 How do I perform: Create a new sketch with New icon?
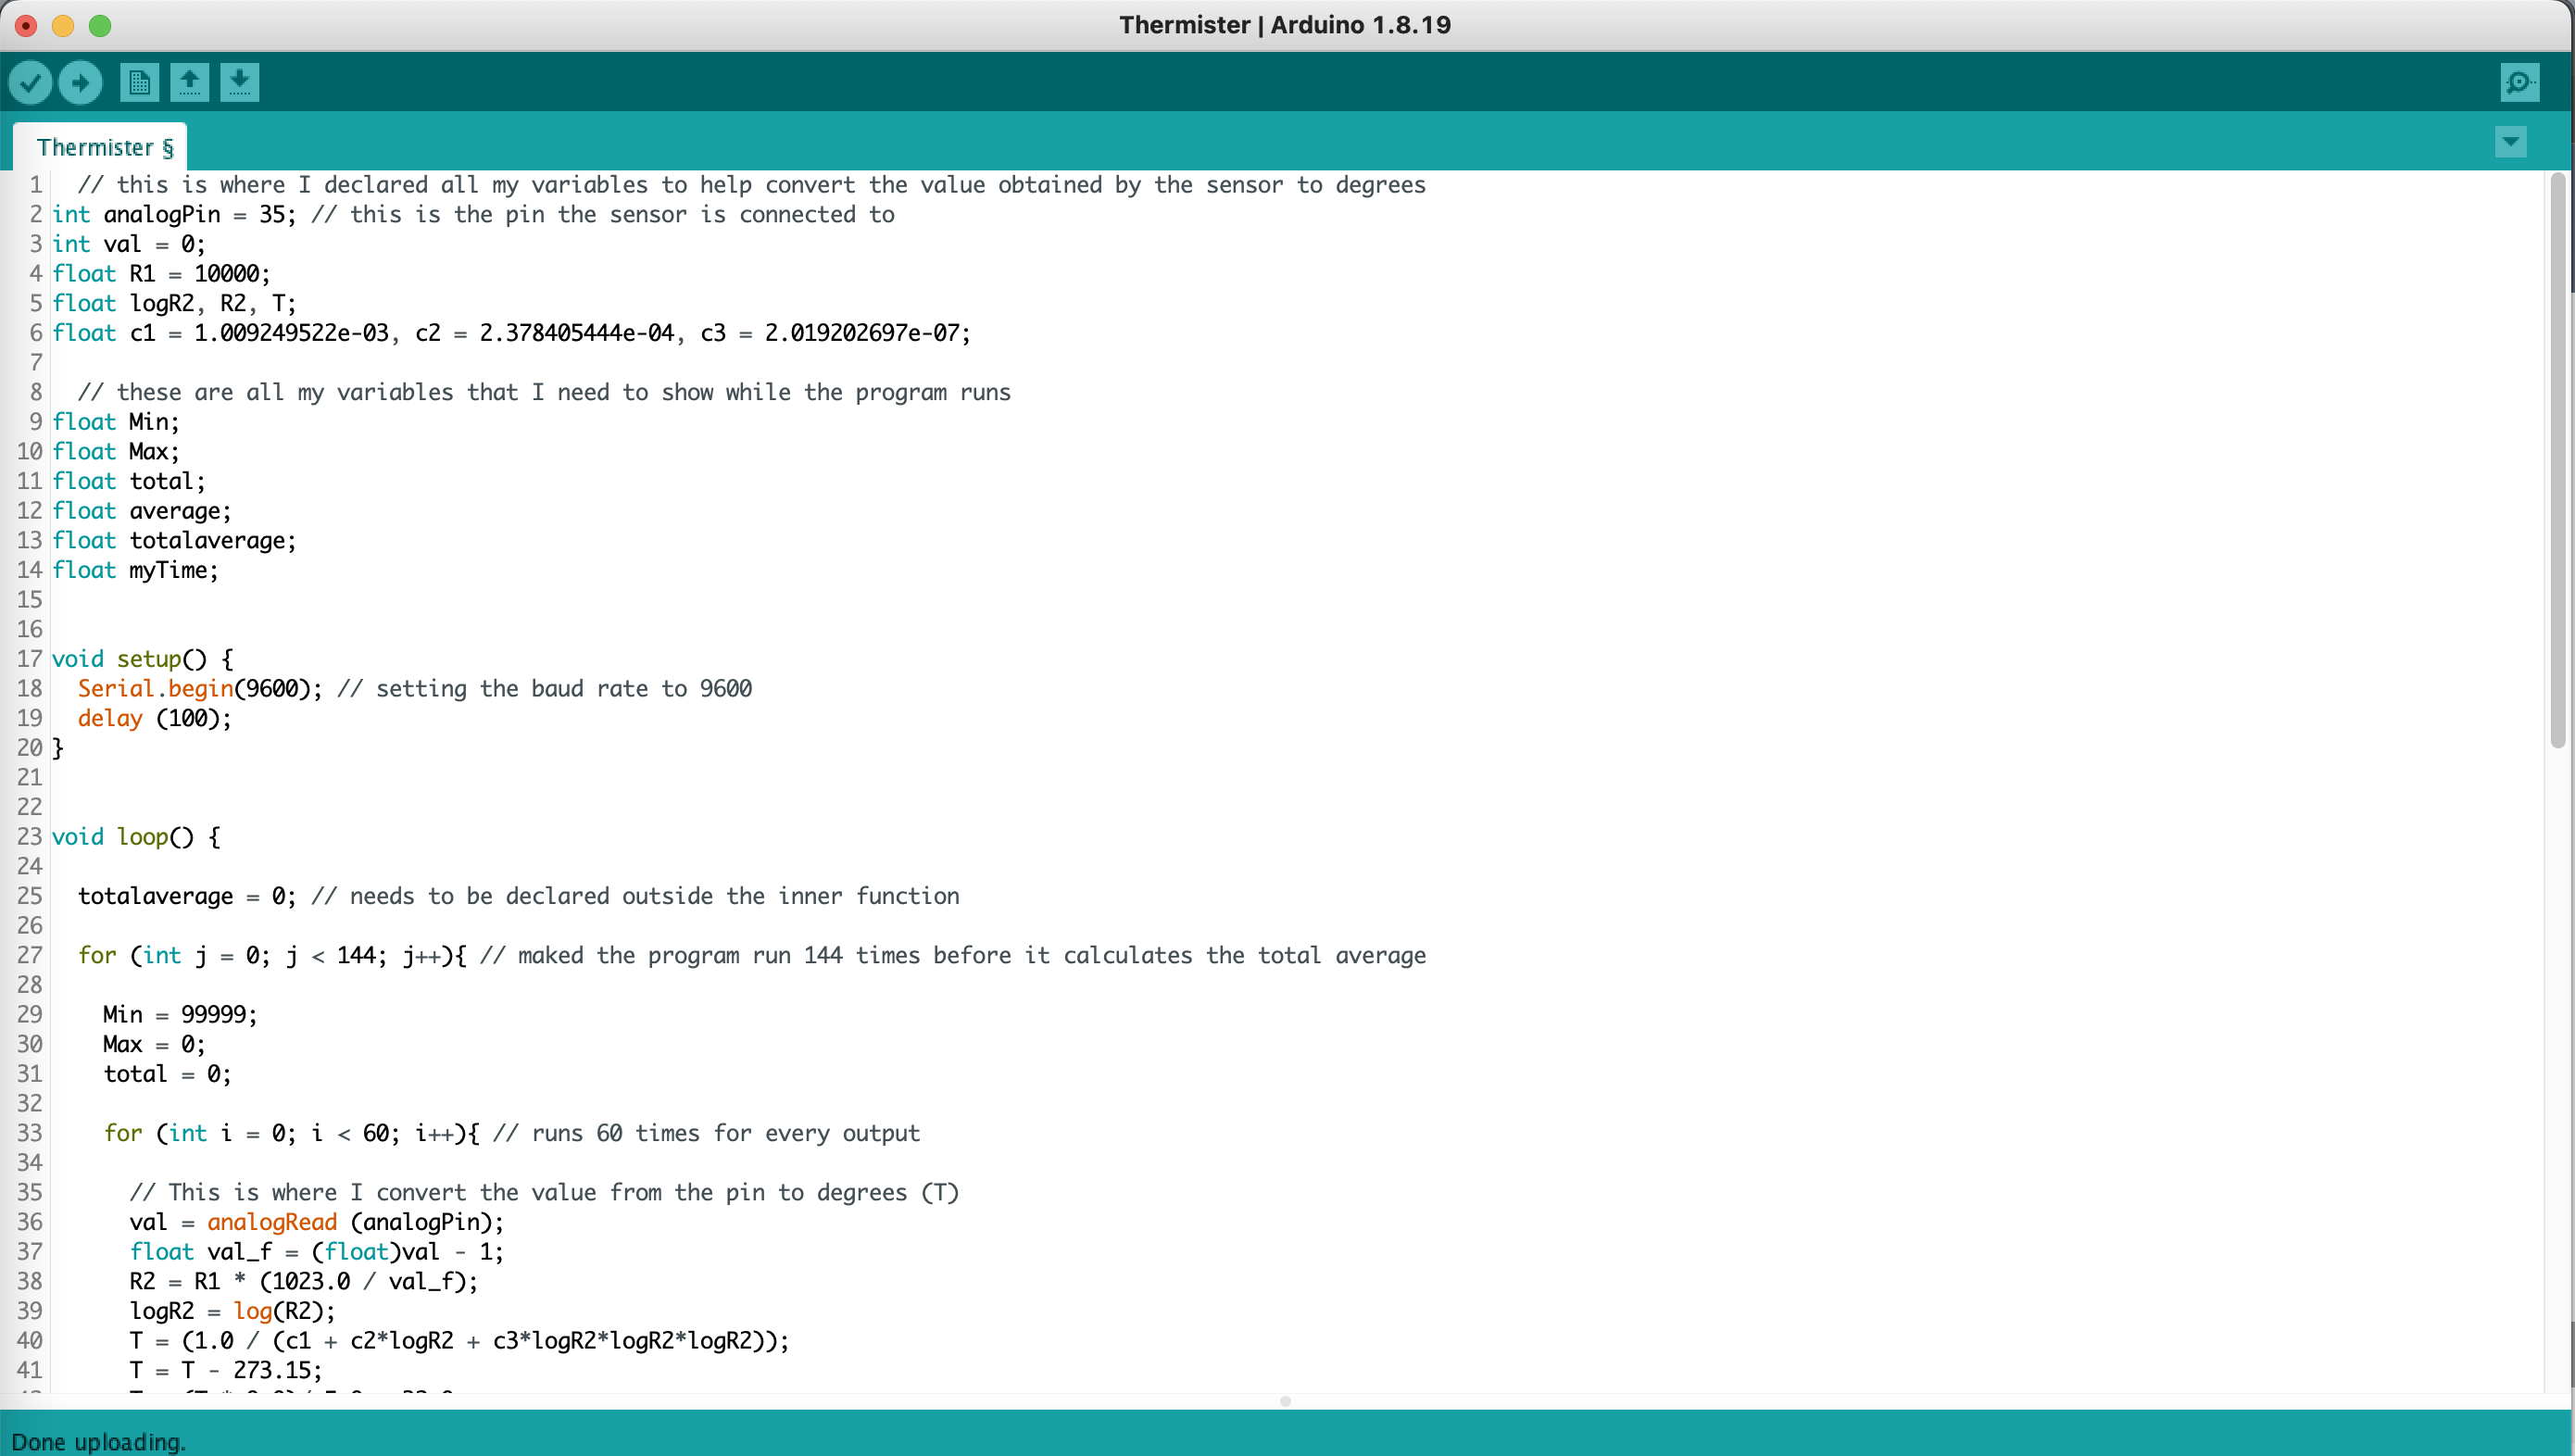pyautogui.click(x=139, y=82)
